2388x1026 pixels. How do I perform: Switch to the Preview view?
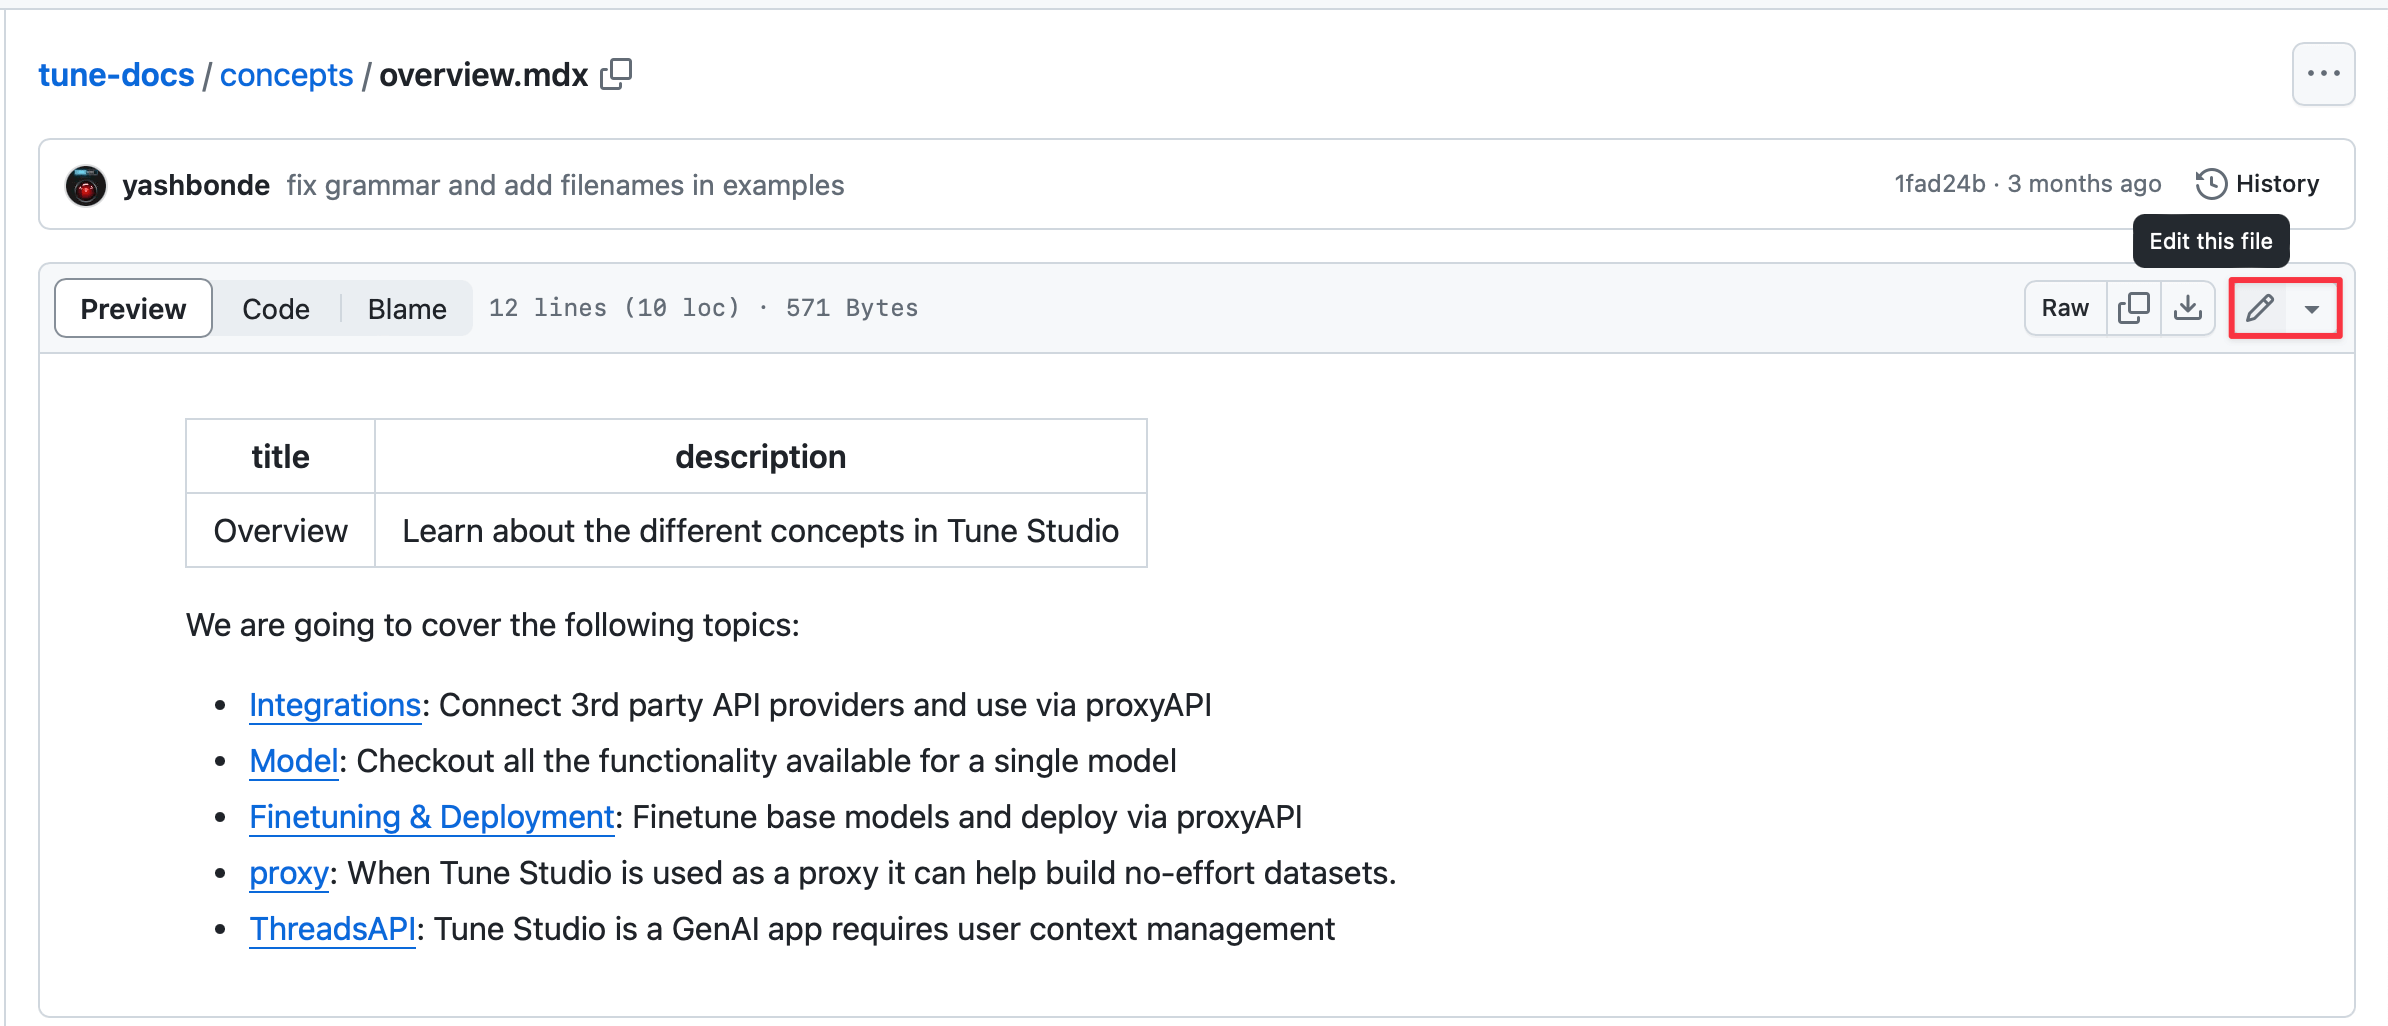coord(133,309)
